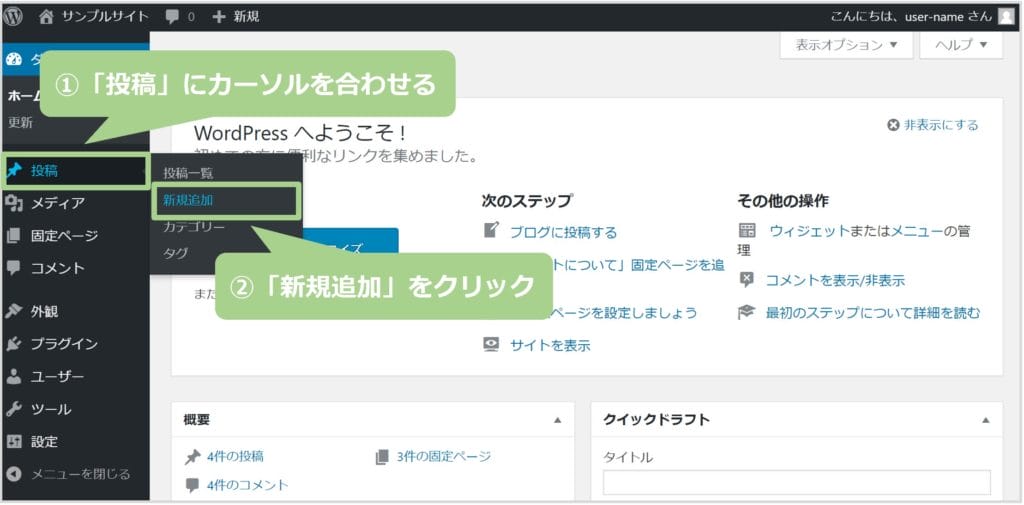
Task: Click the メディア icon in sidebar
Action: [14, 203]
